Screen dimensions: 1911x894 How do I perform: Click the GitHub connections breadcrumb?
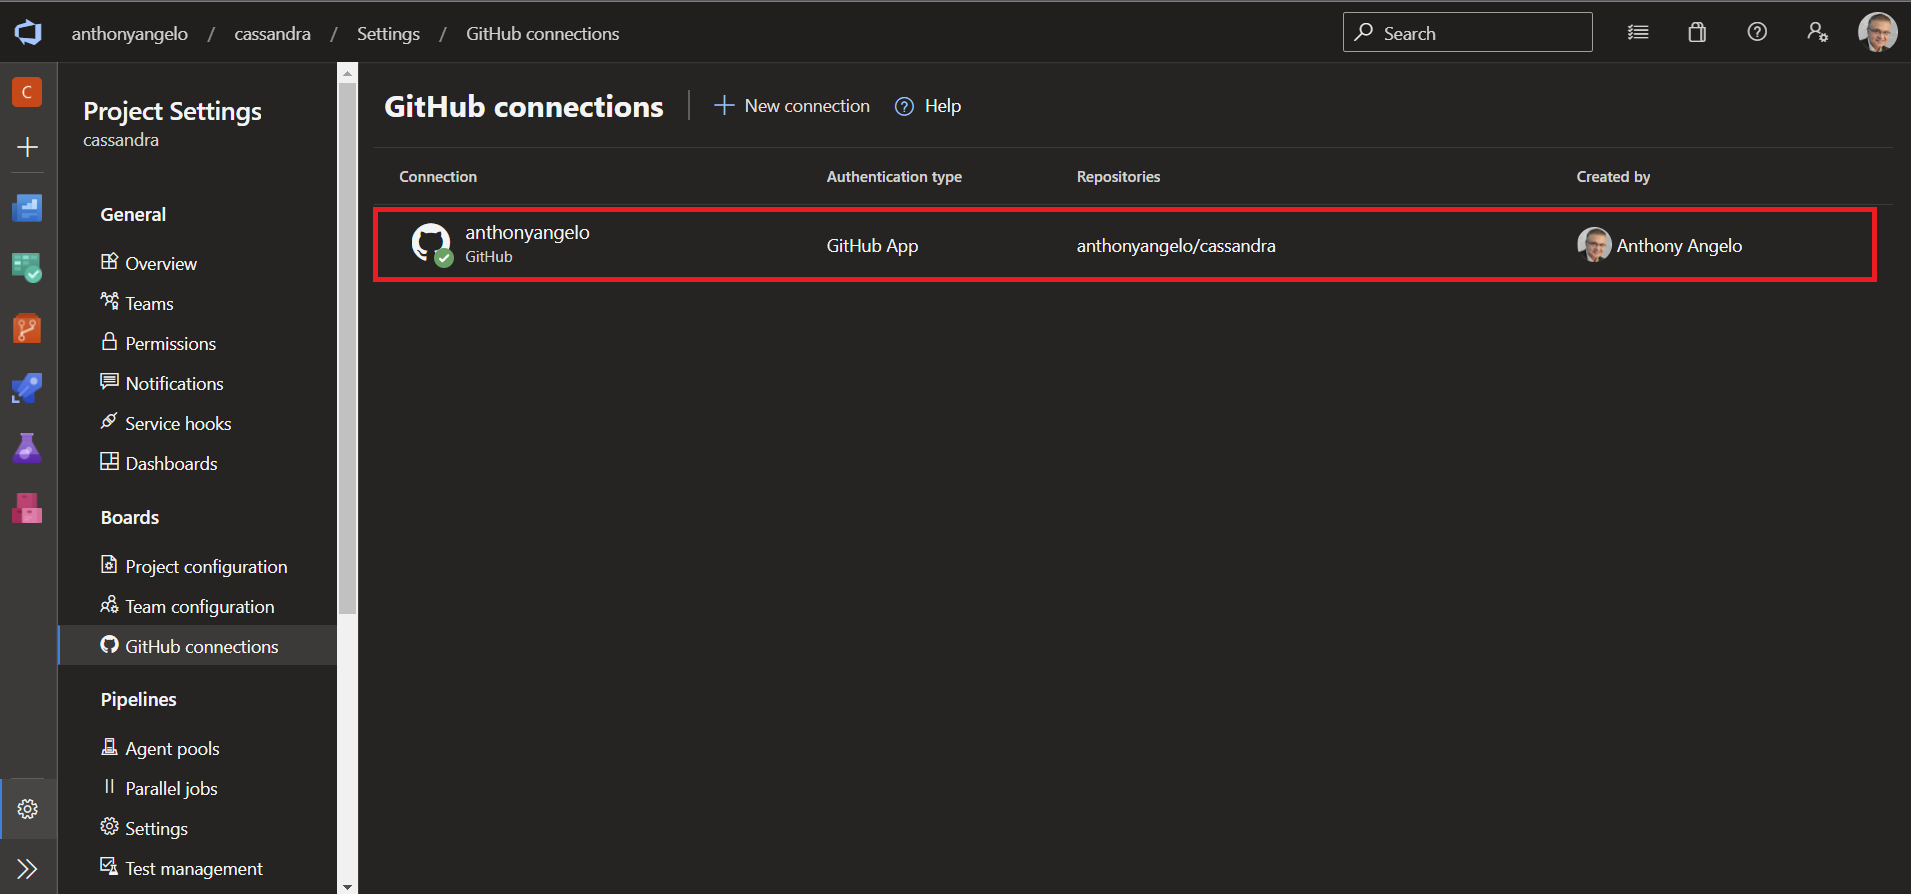(x=542, y=33)
